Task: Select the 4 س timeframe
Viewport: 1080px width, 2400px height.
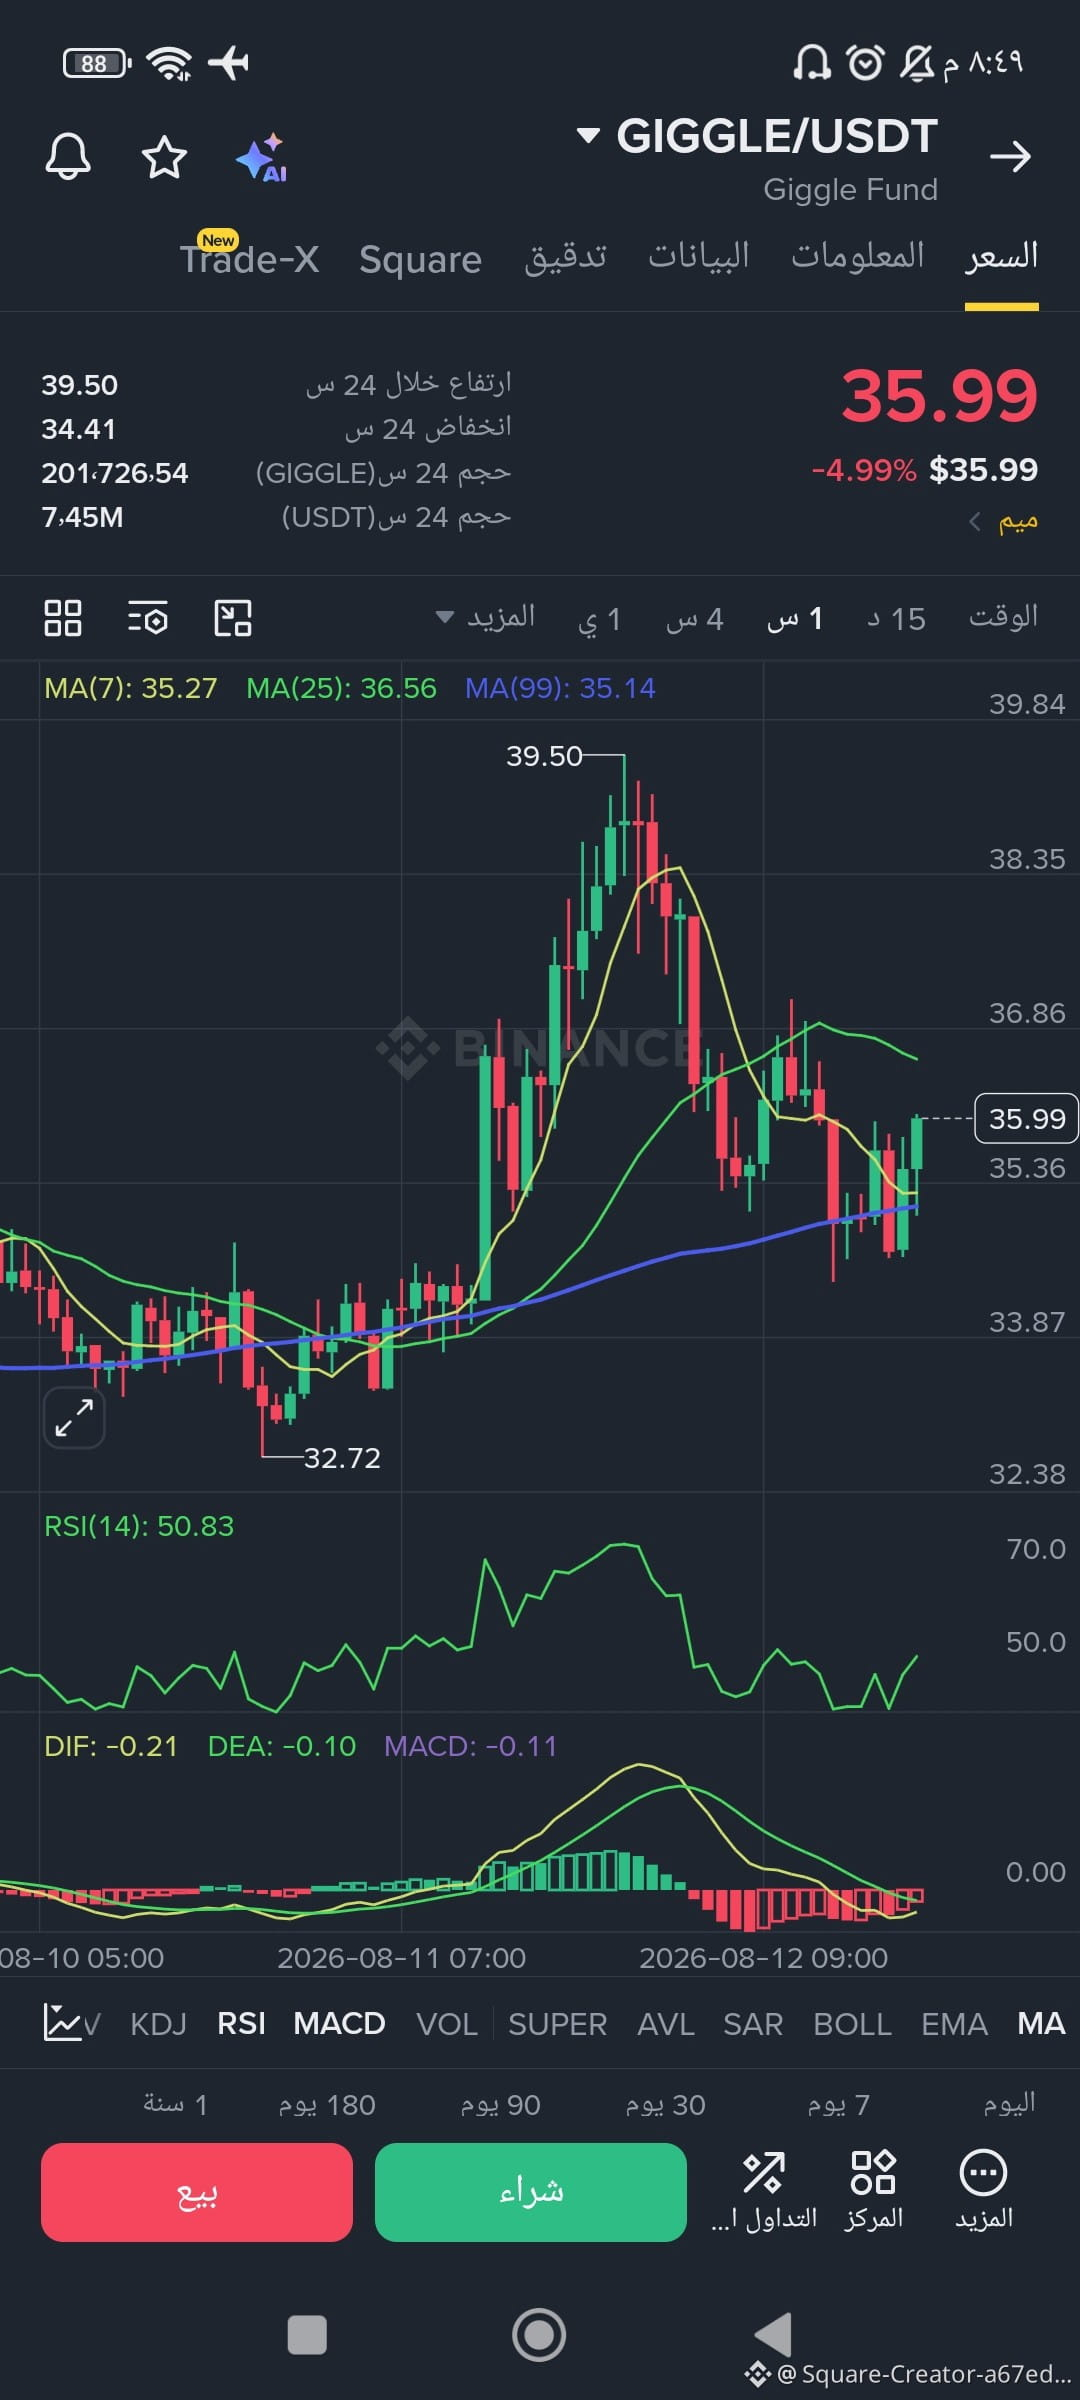Action: (694, 619)
